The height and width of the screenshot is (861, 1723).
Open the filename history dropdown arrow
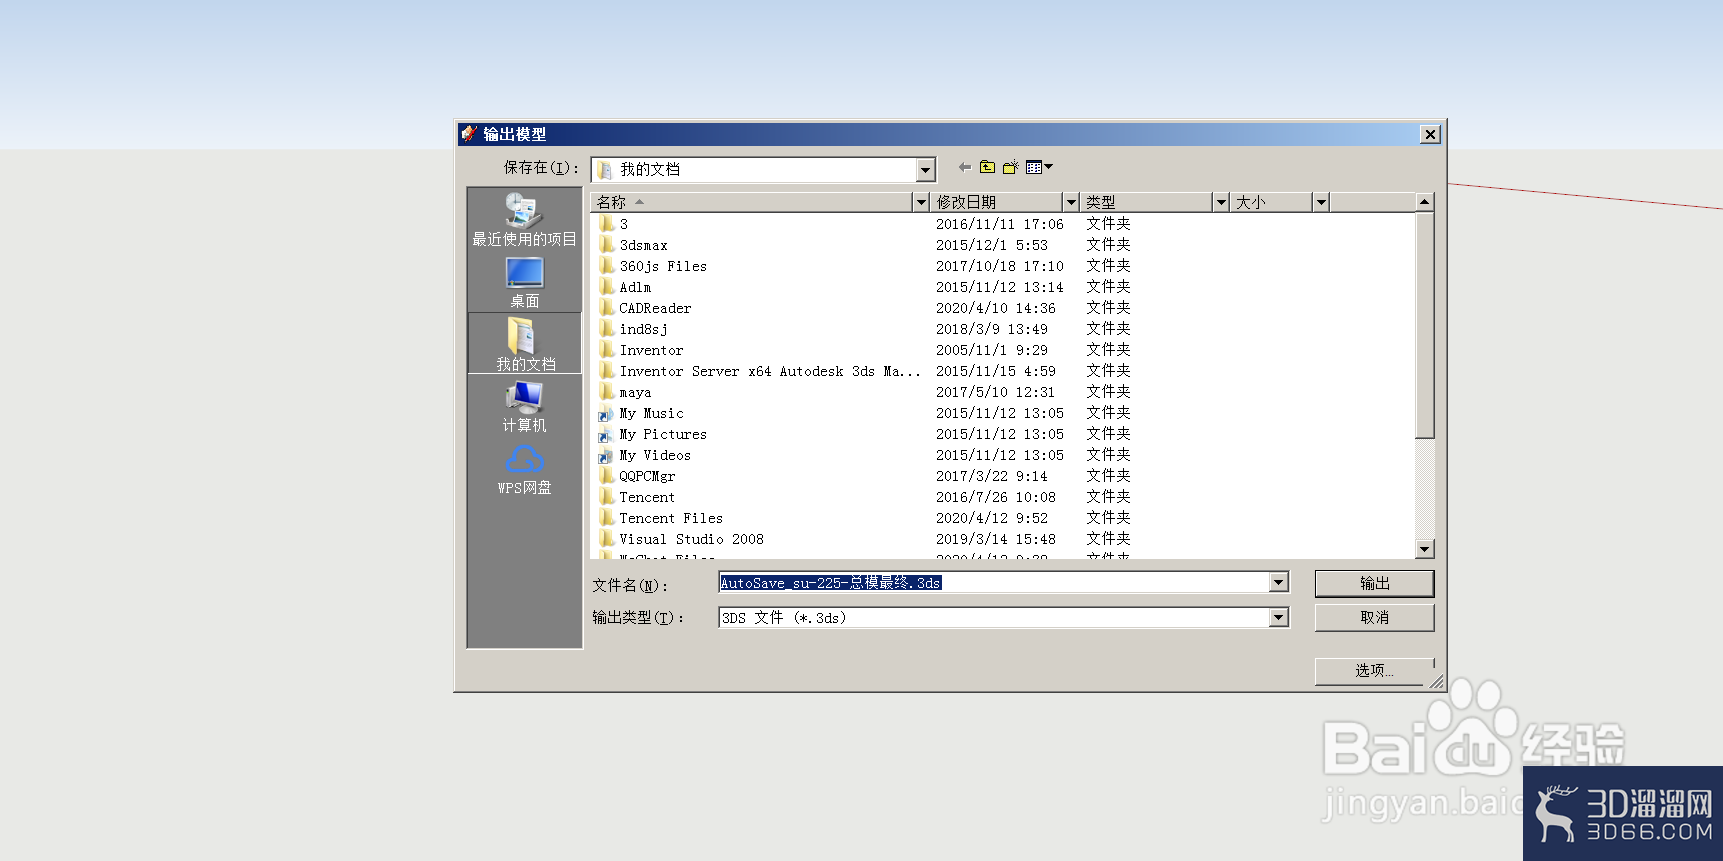(x=1279, y=583)
